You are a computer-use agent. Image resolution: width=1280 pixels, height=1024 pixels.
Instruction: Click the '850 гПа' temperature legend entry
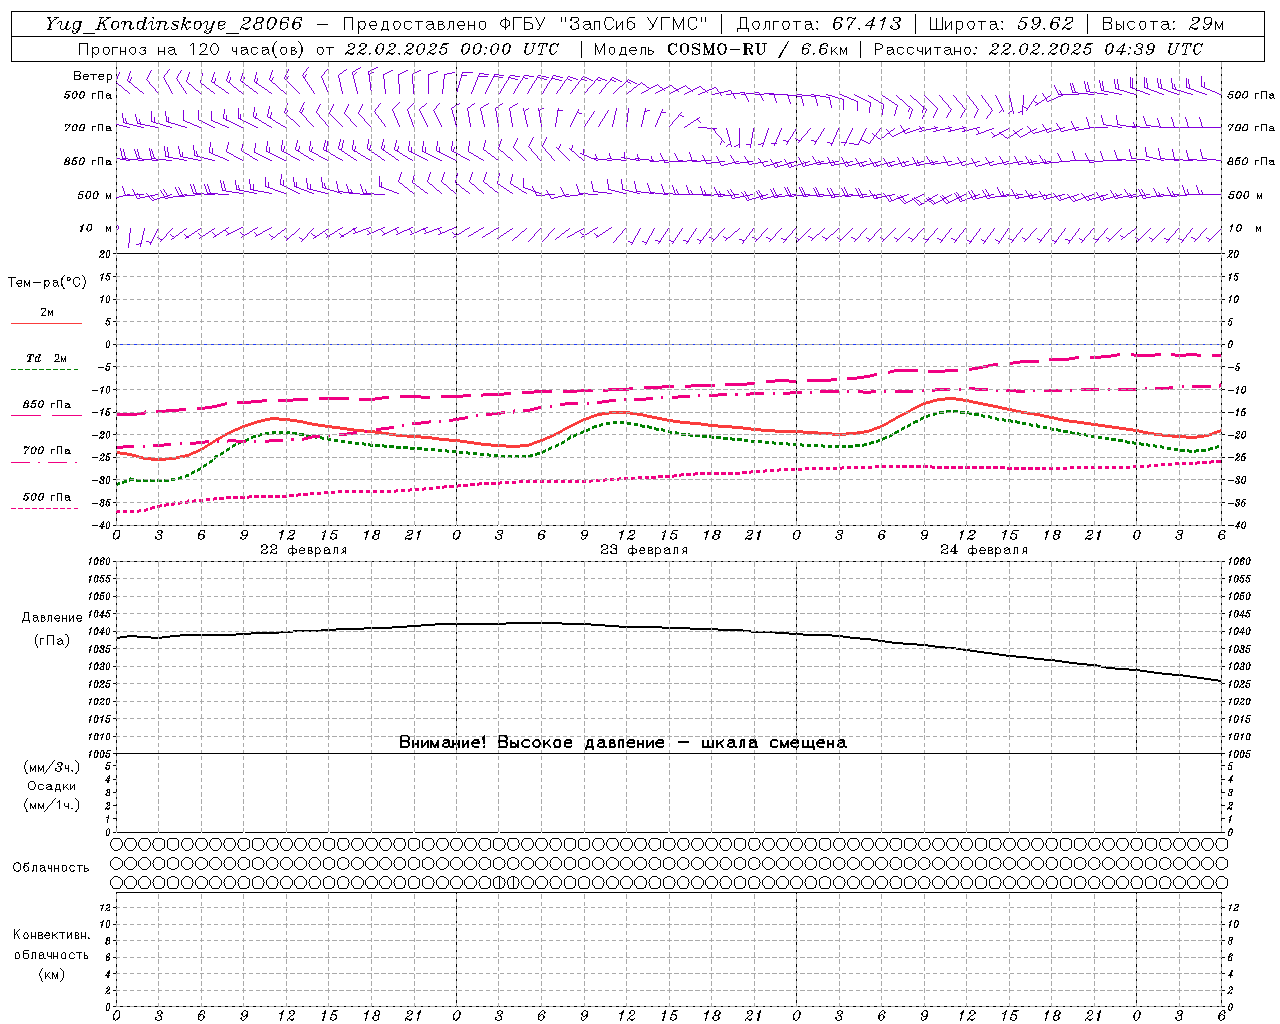click(47, 406)
